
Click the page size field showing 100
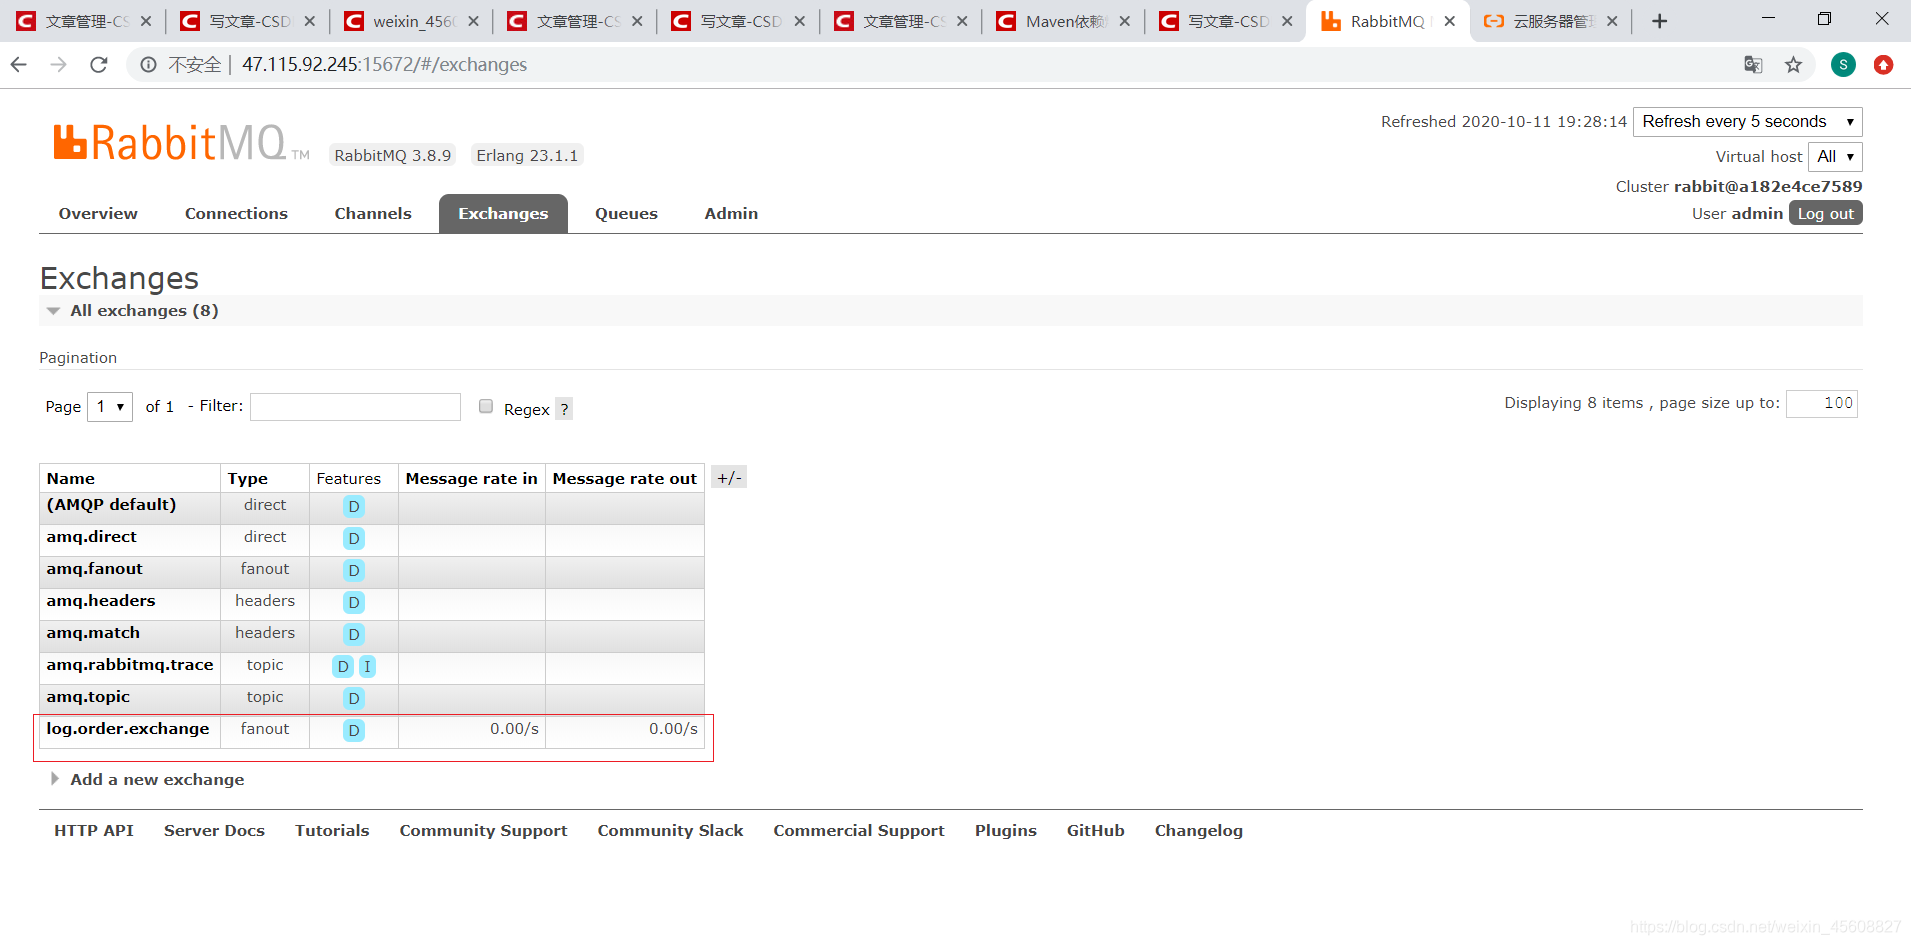click(1822, 404)
